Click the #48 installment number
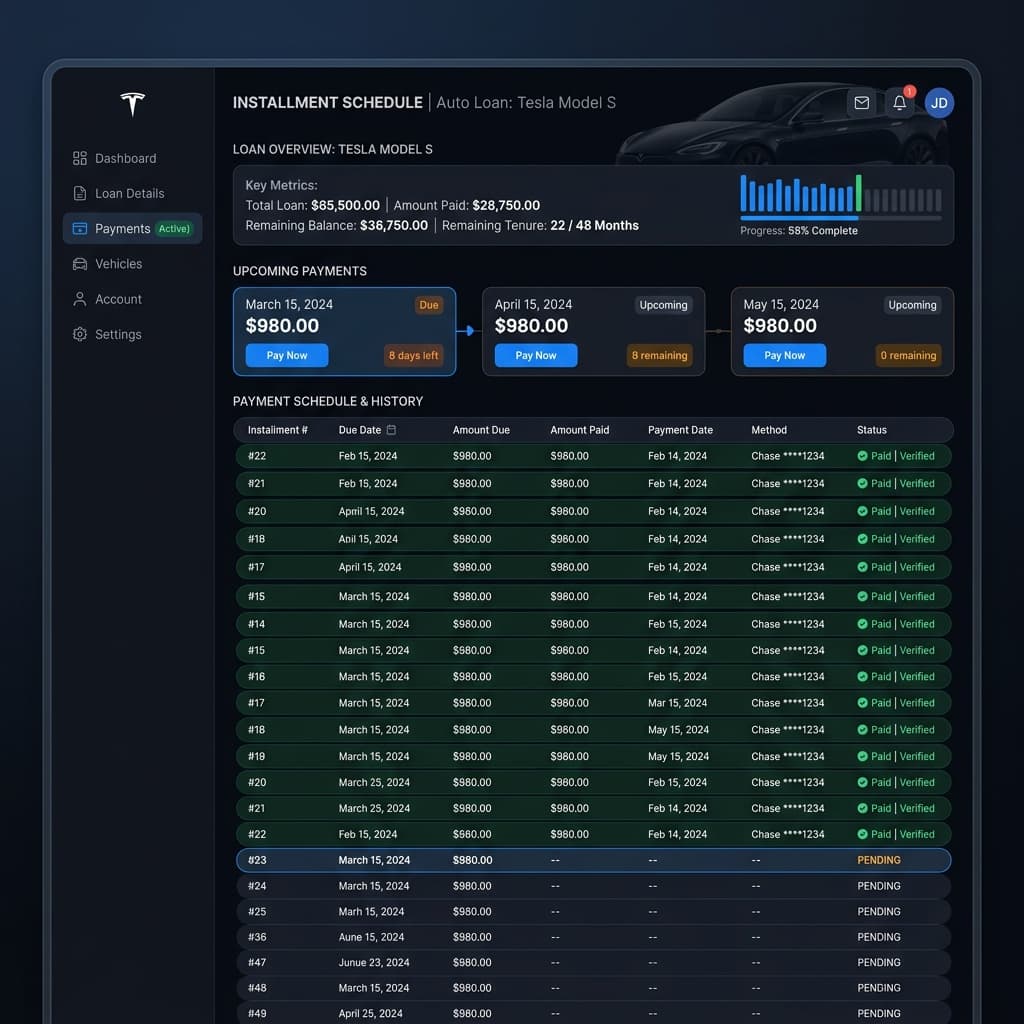Screen dimensions: 1024x1024 (257, 987)
